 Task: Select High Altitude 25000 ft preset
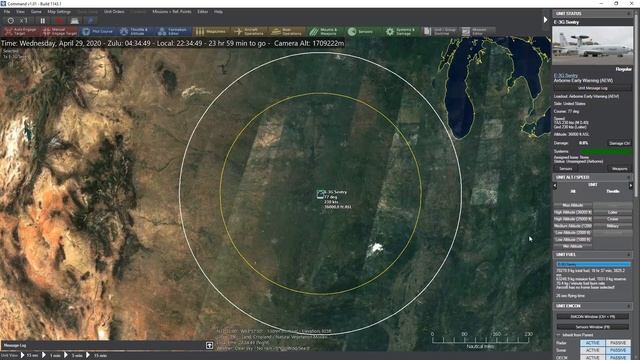click(573, 219)
